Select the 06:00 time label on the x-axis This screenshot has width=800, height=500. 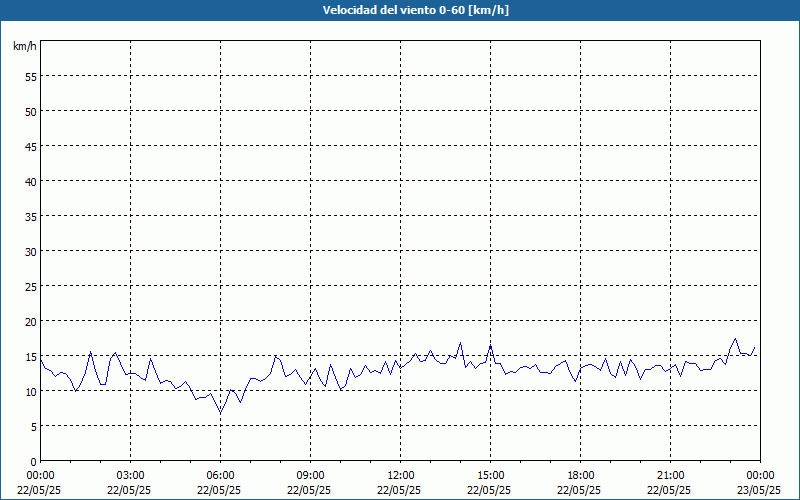tap(220, 474)
